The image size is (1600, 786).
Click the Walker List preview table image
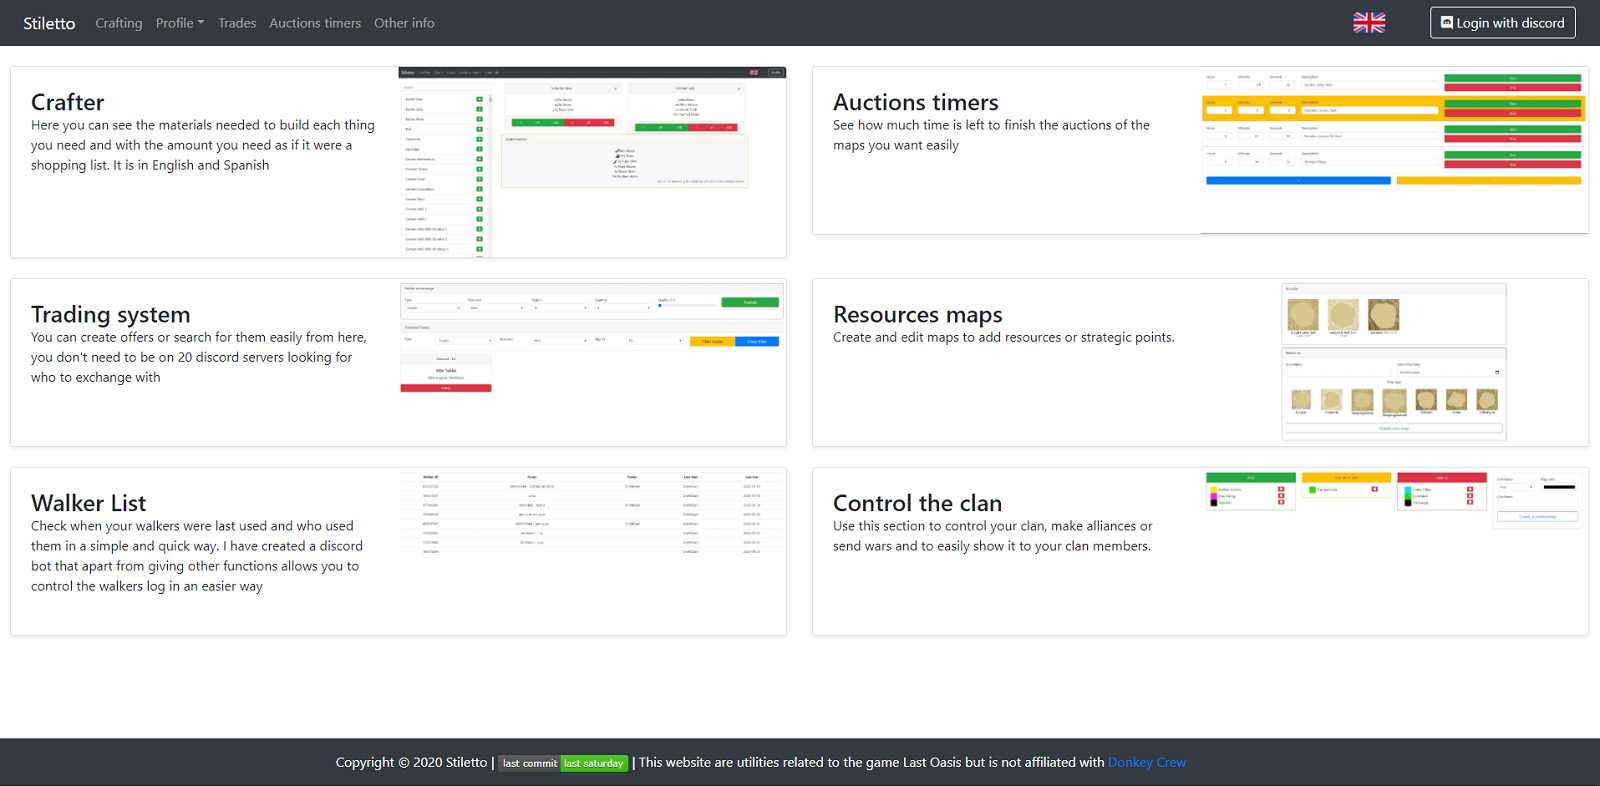pos(592,512)
